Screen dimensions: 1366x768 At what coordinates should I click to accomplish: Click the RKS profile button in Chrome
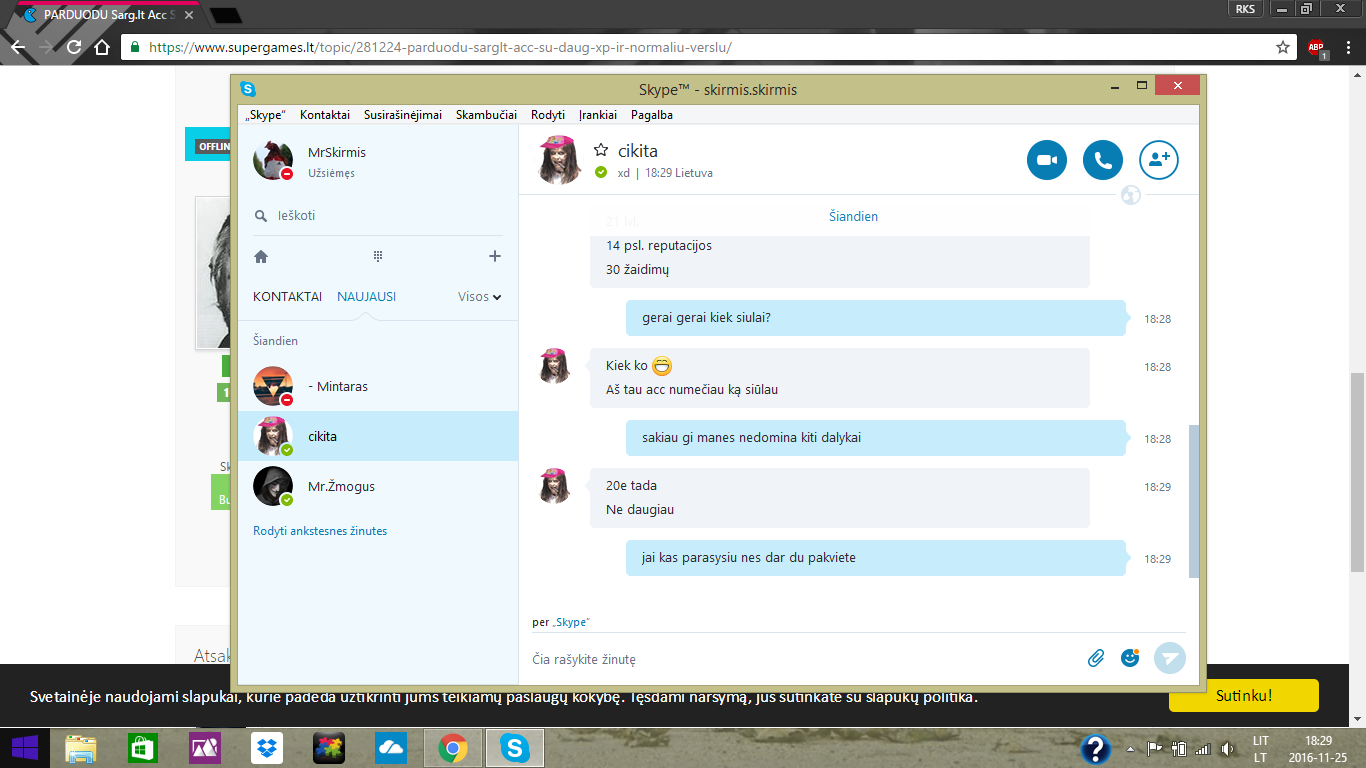point(1245,8)
